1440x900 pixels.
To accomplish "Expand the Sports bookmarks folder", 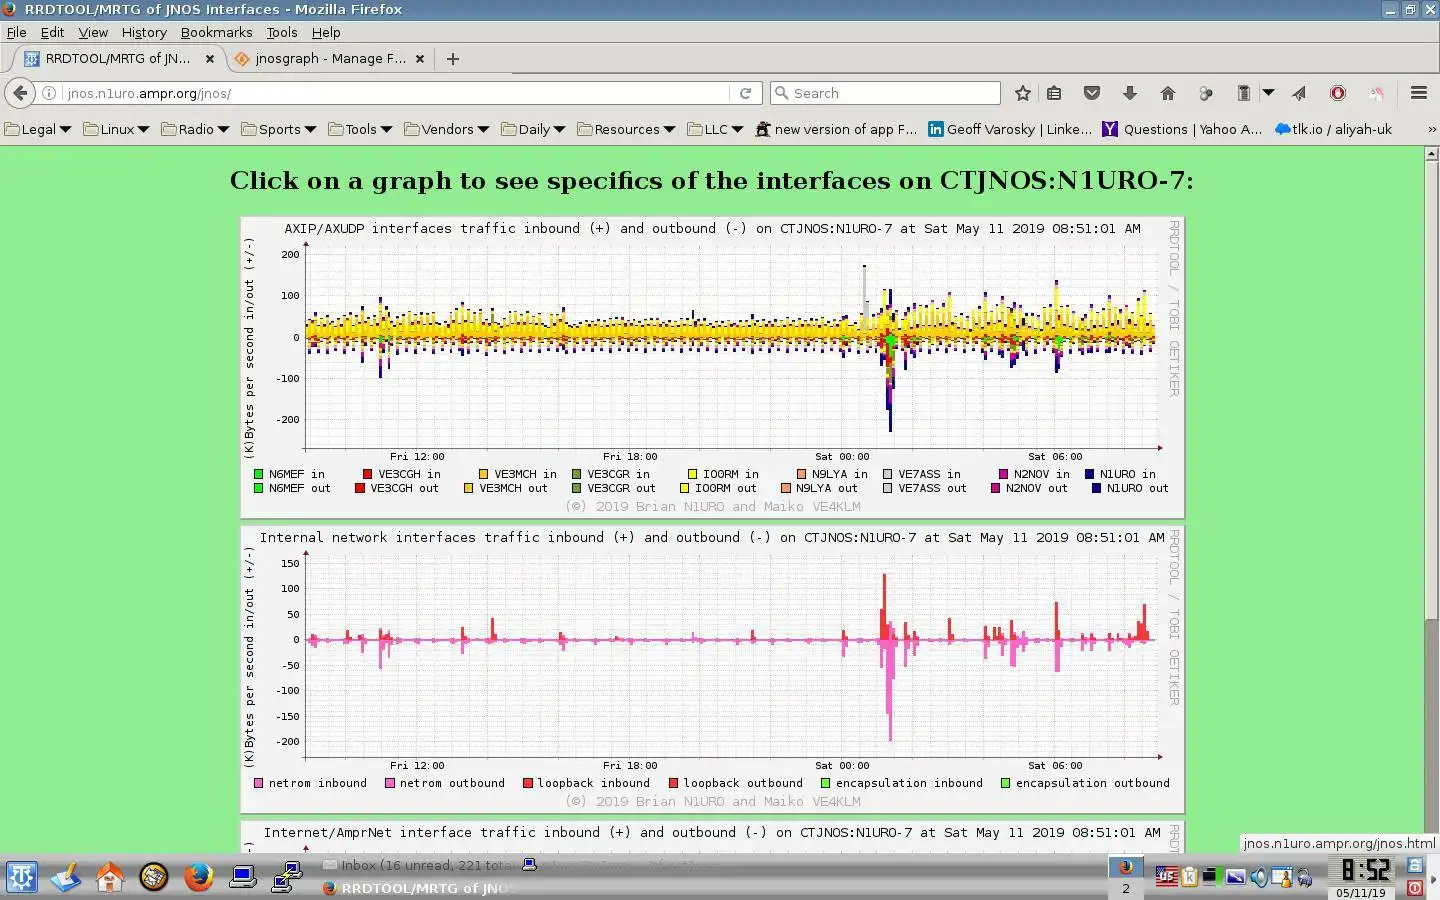I will tap(278, 129).
